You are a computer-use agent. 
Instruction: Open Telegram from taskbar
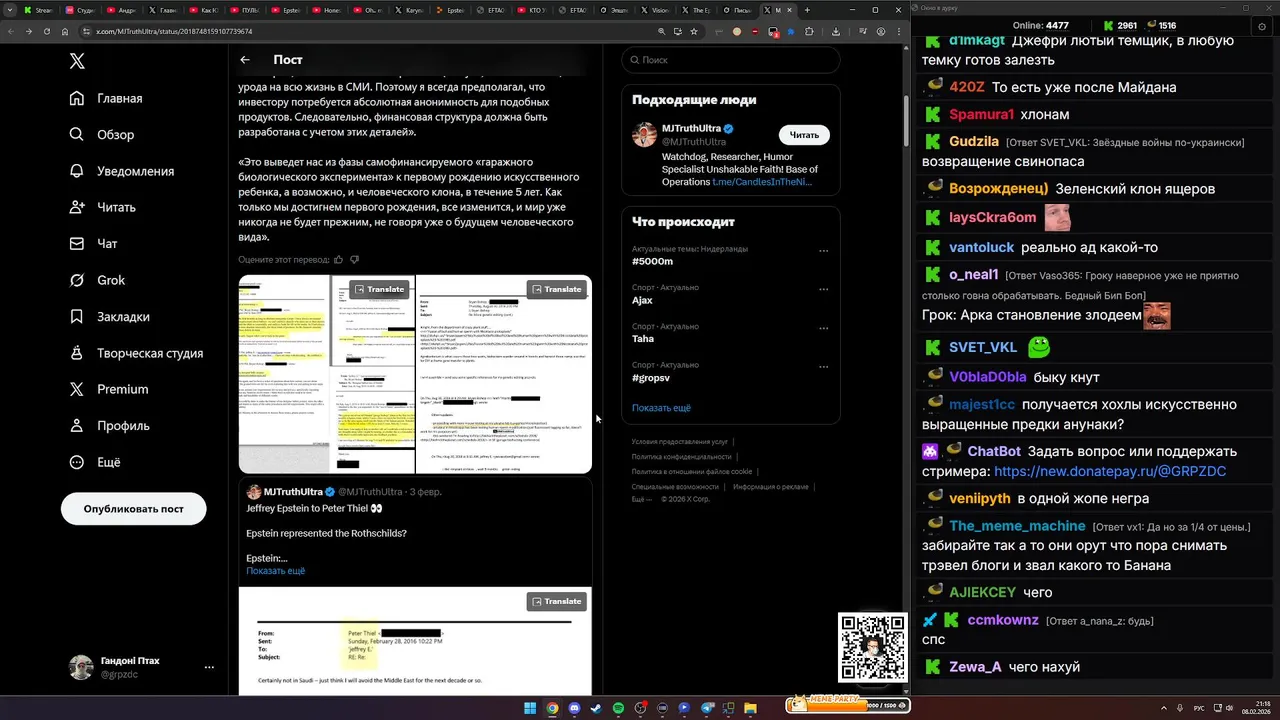707,708
